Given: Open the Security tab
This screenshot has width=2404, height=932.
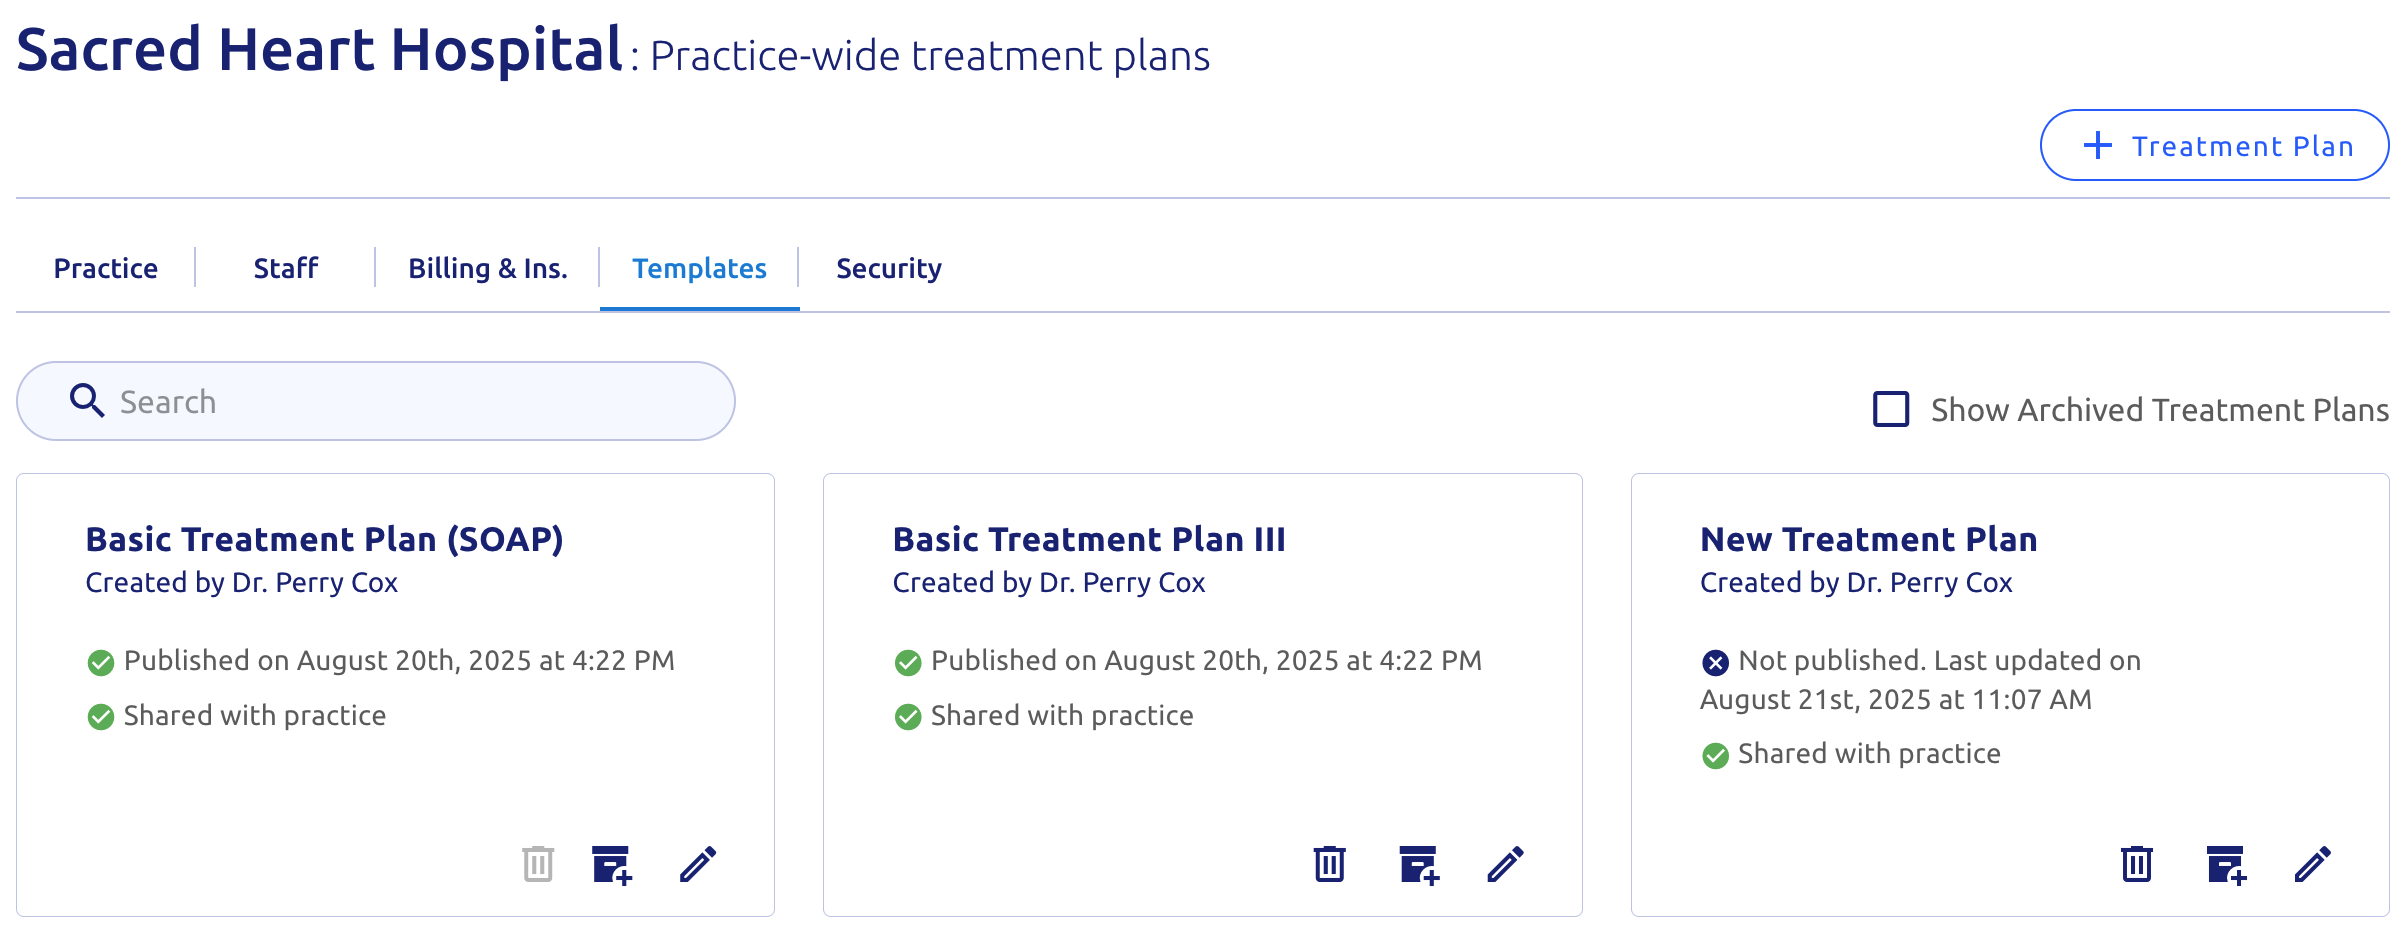Looking at the screenshot, I should point(889,268).
